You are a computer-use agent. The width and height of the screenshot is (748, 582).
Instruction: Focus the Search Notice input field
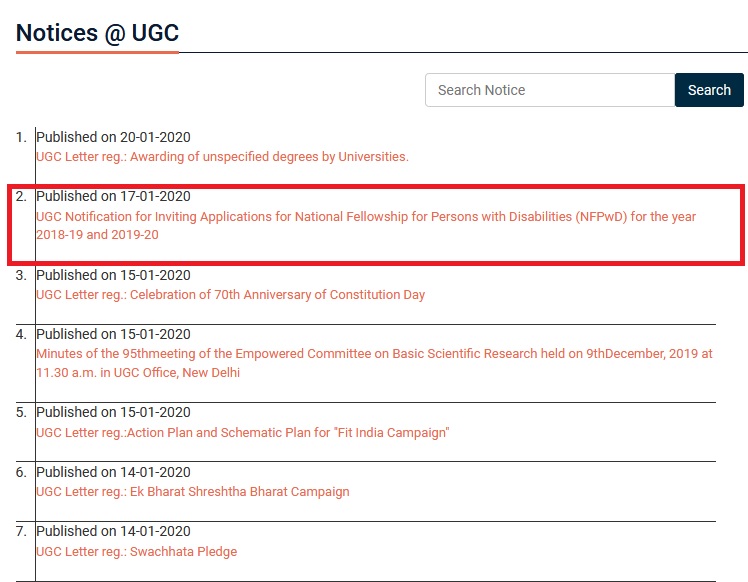550,90
